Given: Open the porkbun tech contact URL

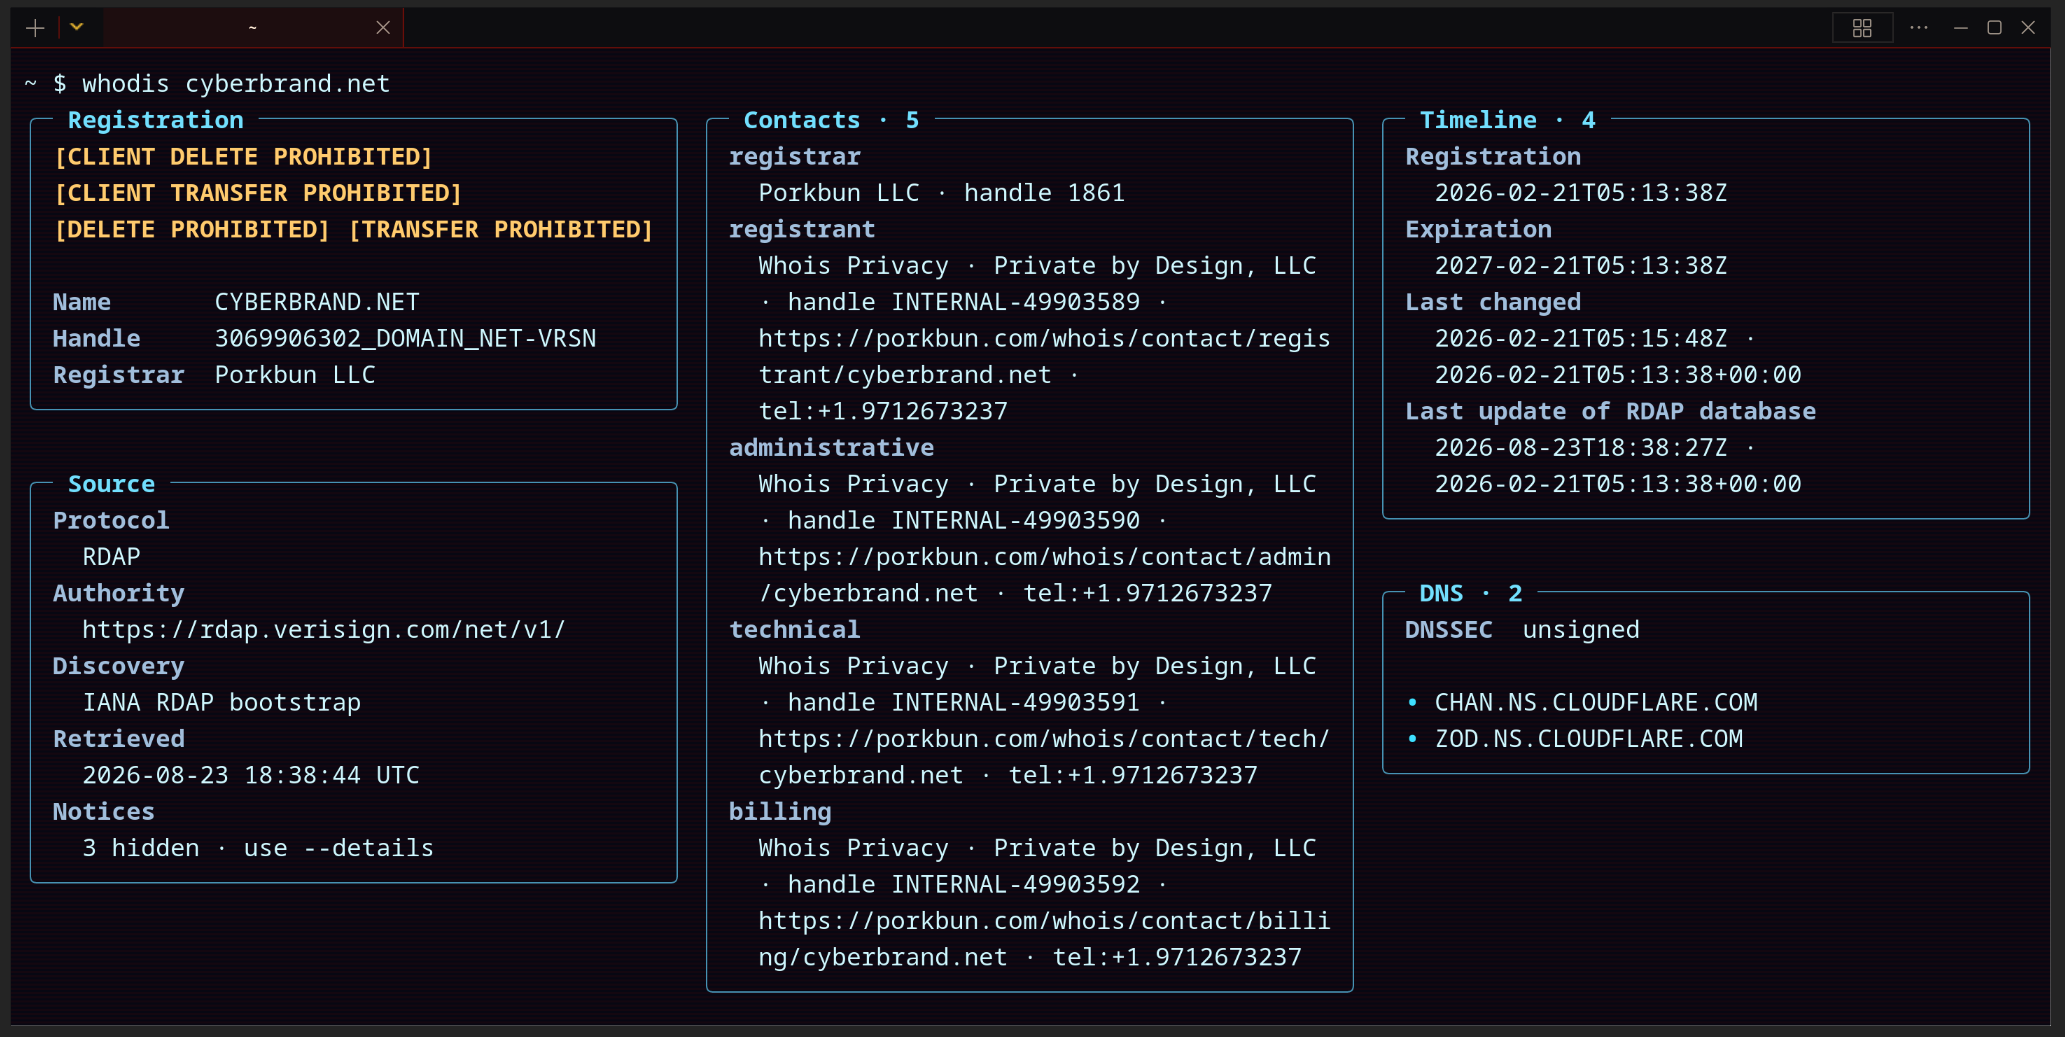Looking at the screenshot, I should [x=1044, y=757].
